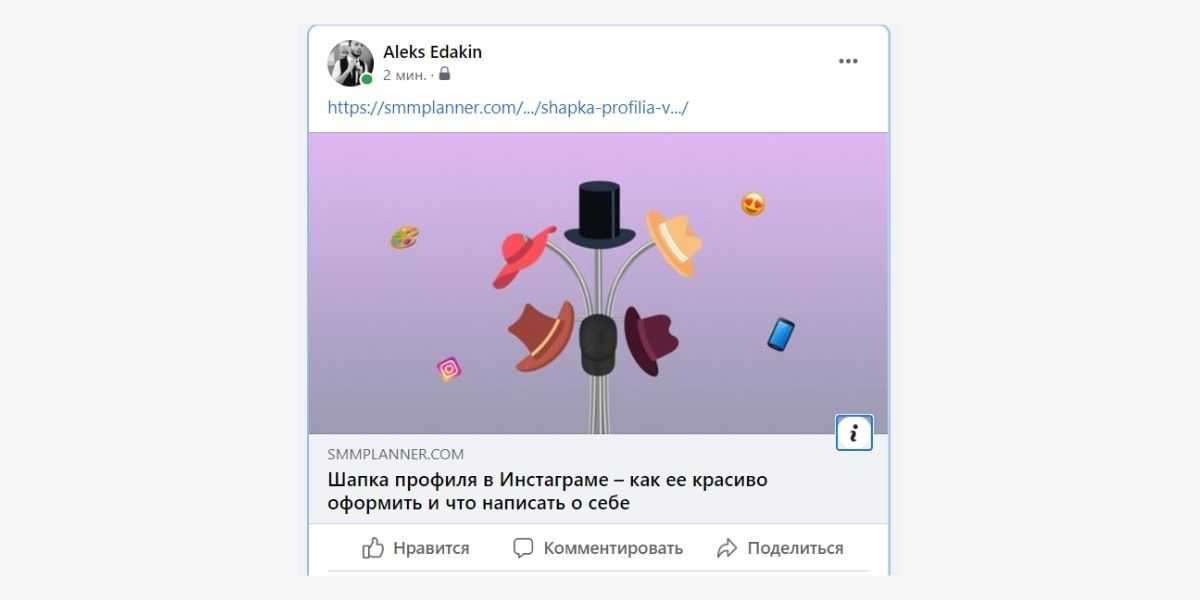Click the SMMPLANNER.COM source domain label
The width and height of the screenshot is (1200, 600).
coord(395,454)
